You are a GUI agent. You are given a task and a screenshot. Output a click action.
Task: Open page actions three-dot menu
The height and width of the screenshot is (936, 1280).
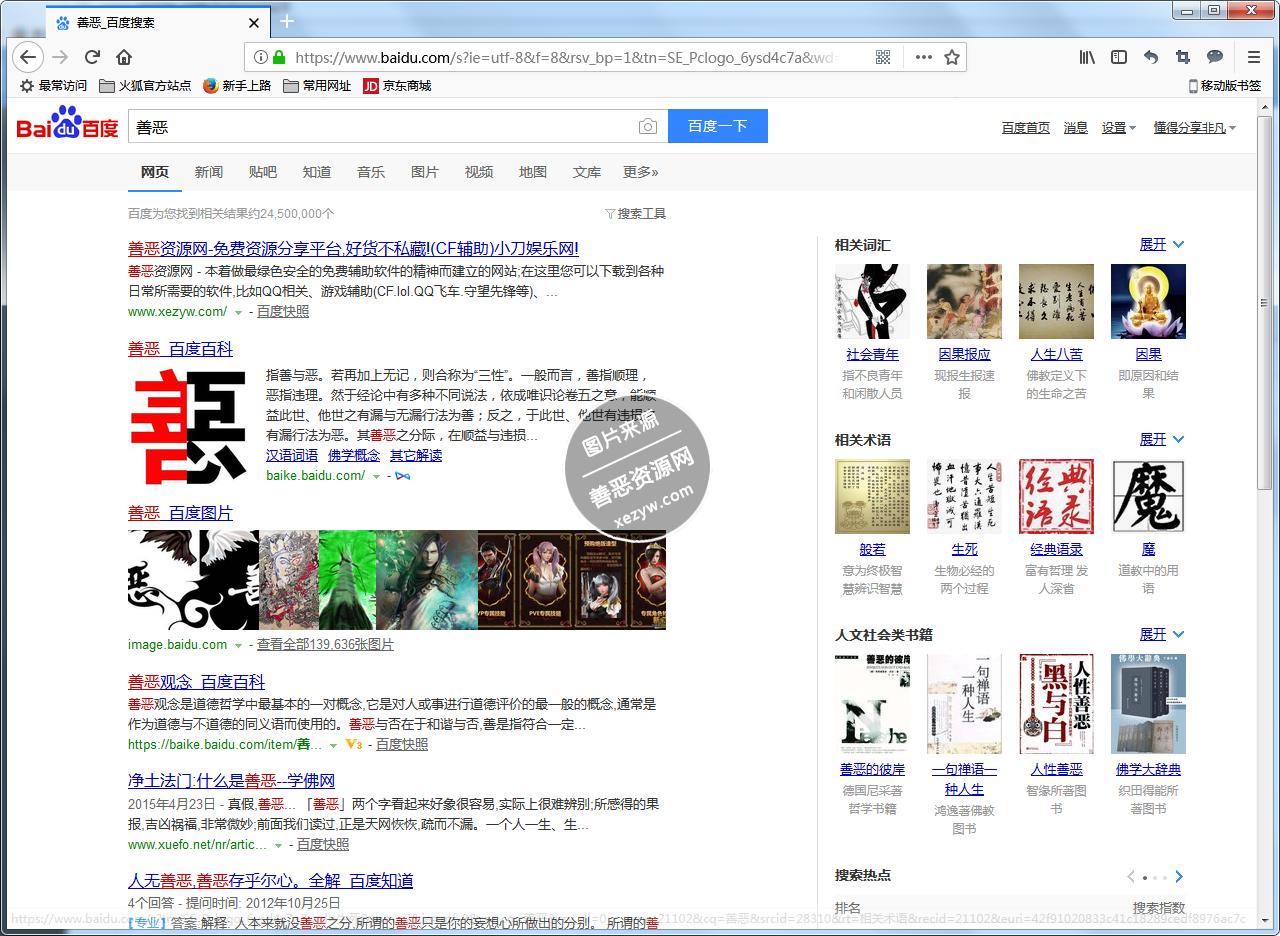923,57
